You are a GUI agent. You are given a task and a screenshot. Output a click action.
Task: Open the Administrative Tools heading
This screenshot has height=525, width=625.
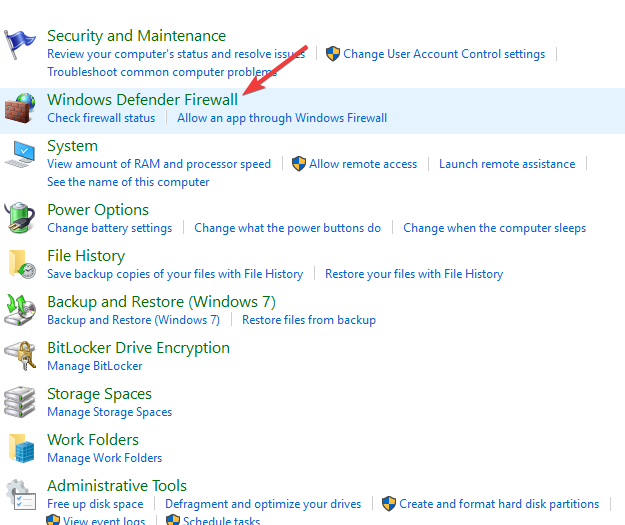(x=117, y=486)
